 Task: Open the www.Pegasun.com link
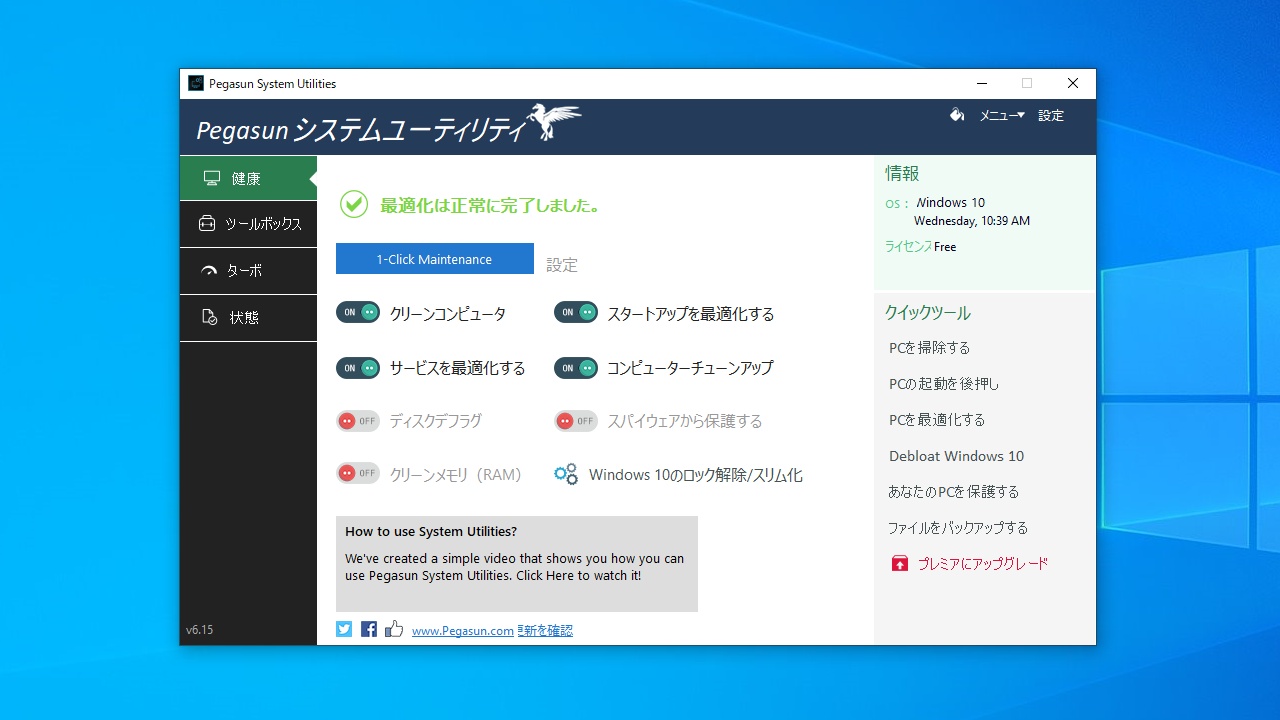tap(463, 631)
